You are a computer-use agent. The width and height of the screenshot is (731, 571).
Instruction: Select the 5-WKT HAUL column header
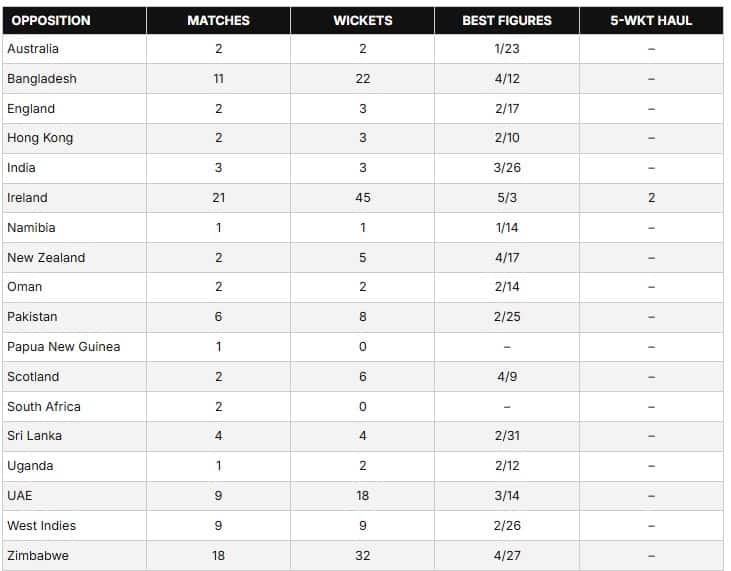point(650,20)
